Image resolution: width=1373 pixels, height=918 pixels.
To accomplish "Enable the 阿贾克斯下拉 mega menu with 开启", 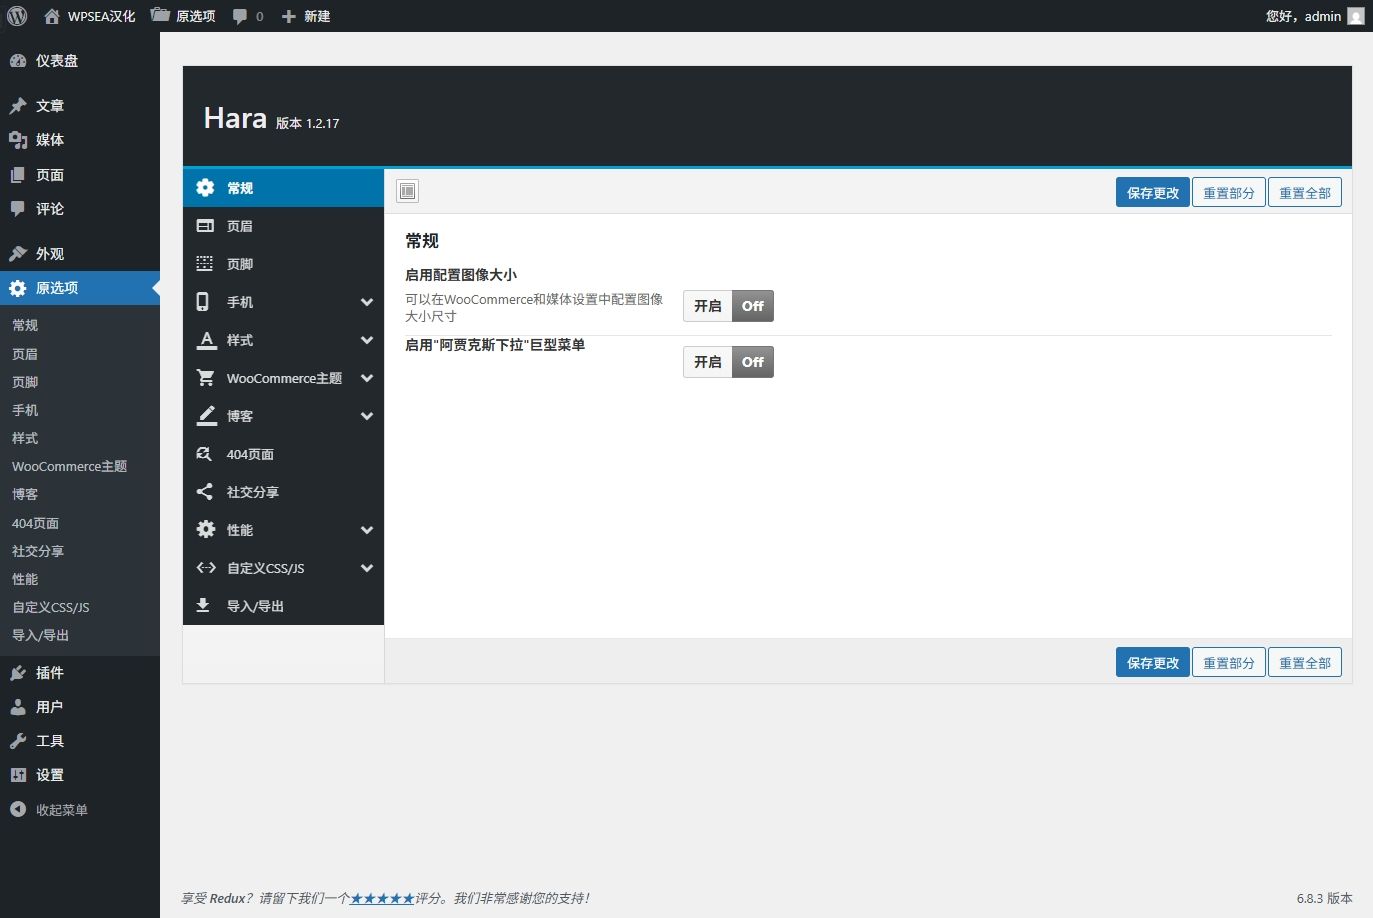I will coord(708,362).
